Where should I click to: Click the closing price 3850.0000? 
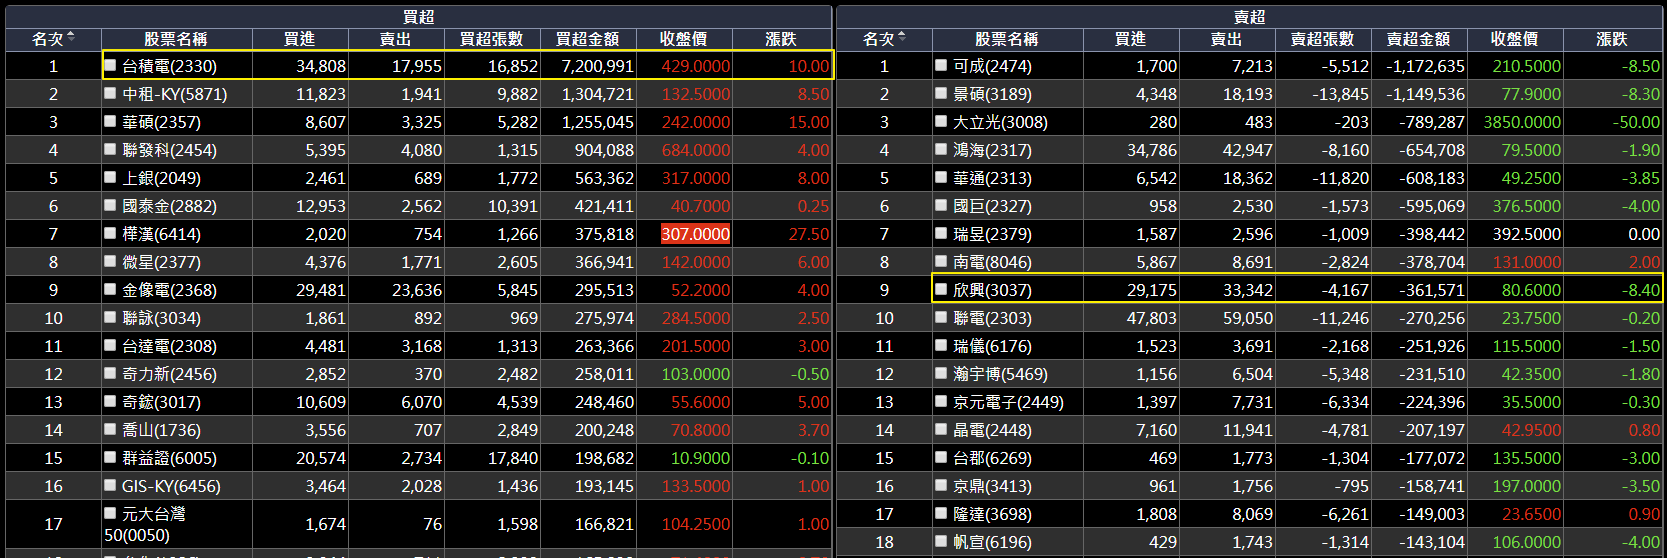(x=1522, y=122)
